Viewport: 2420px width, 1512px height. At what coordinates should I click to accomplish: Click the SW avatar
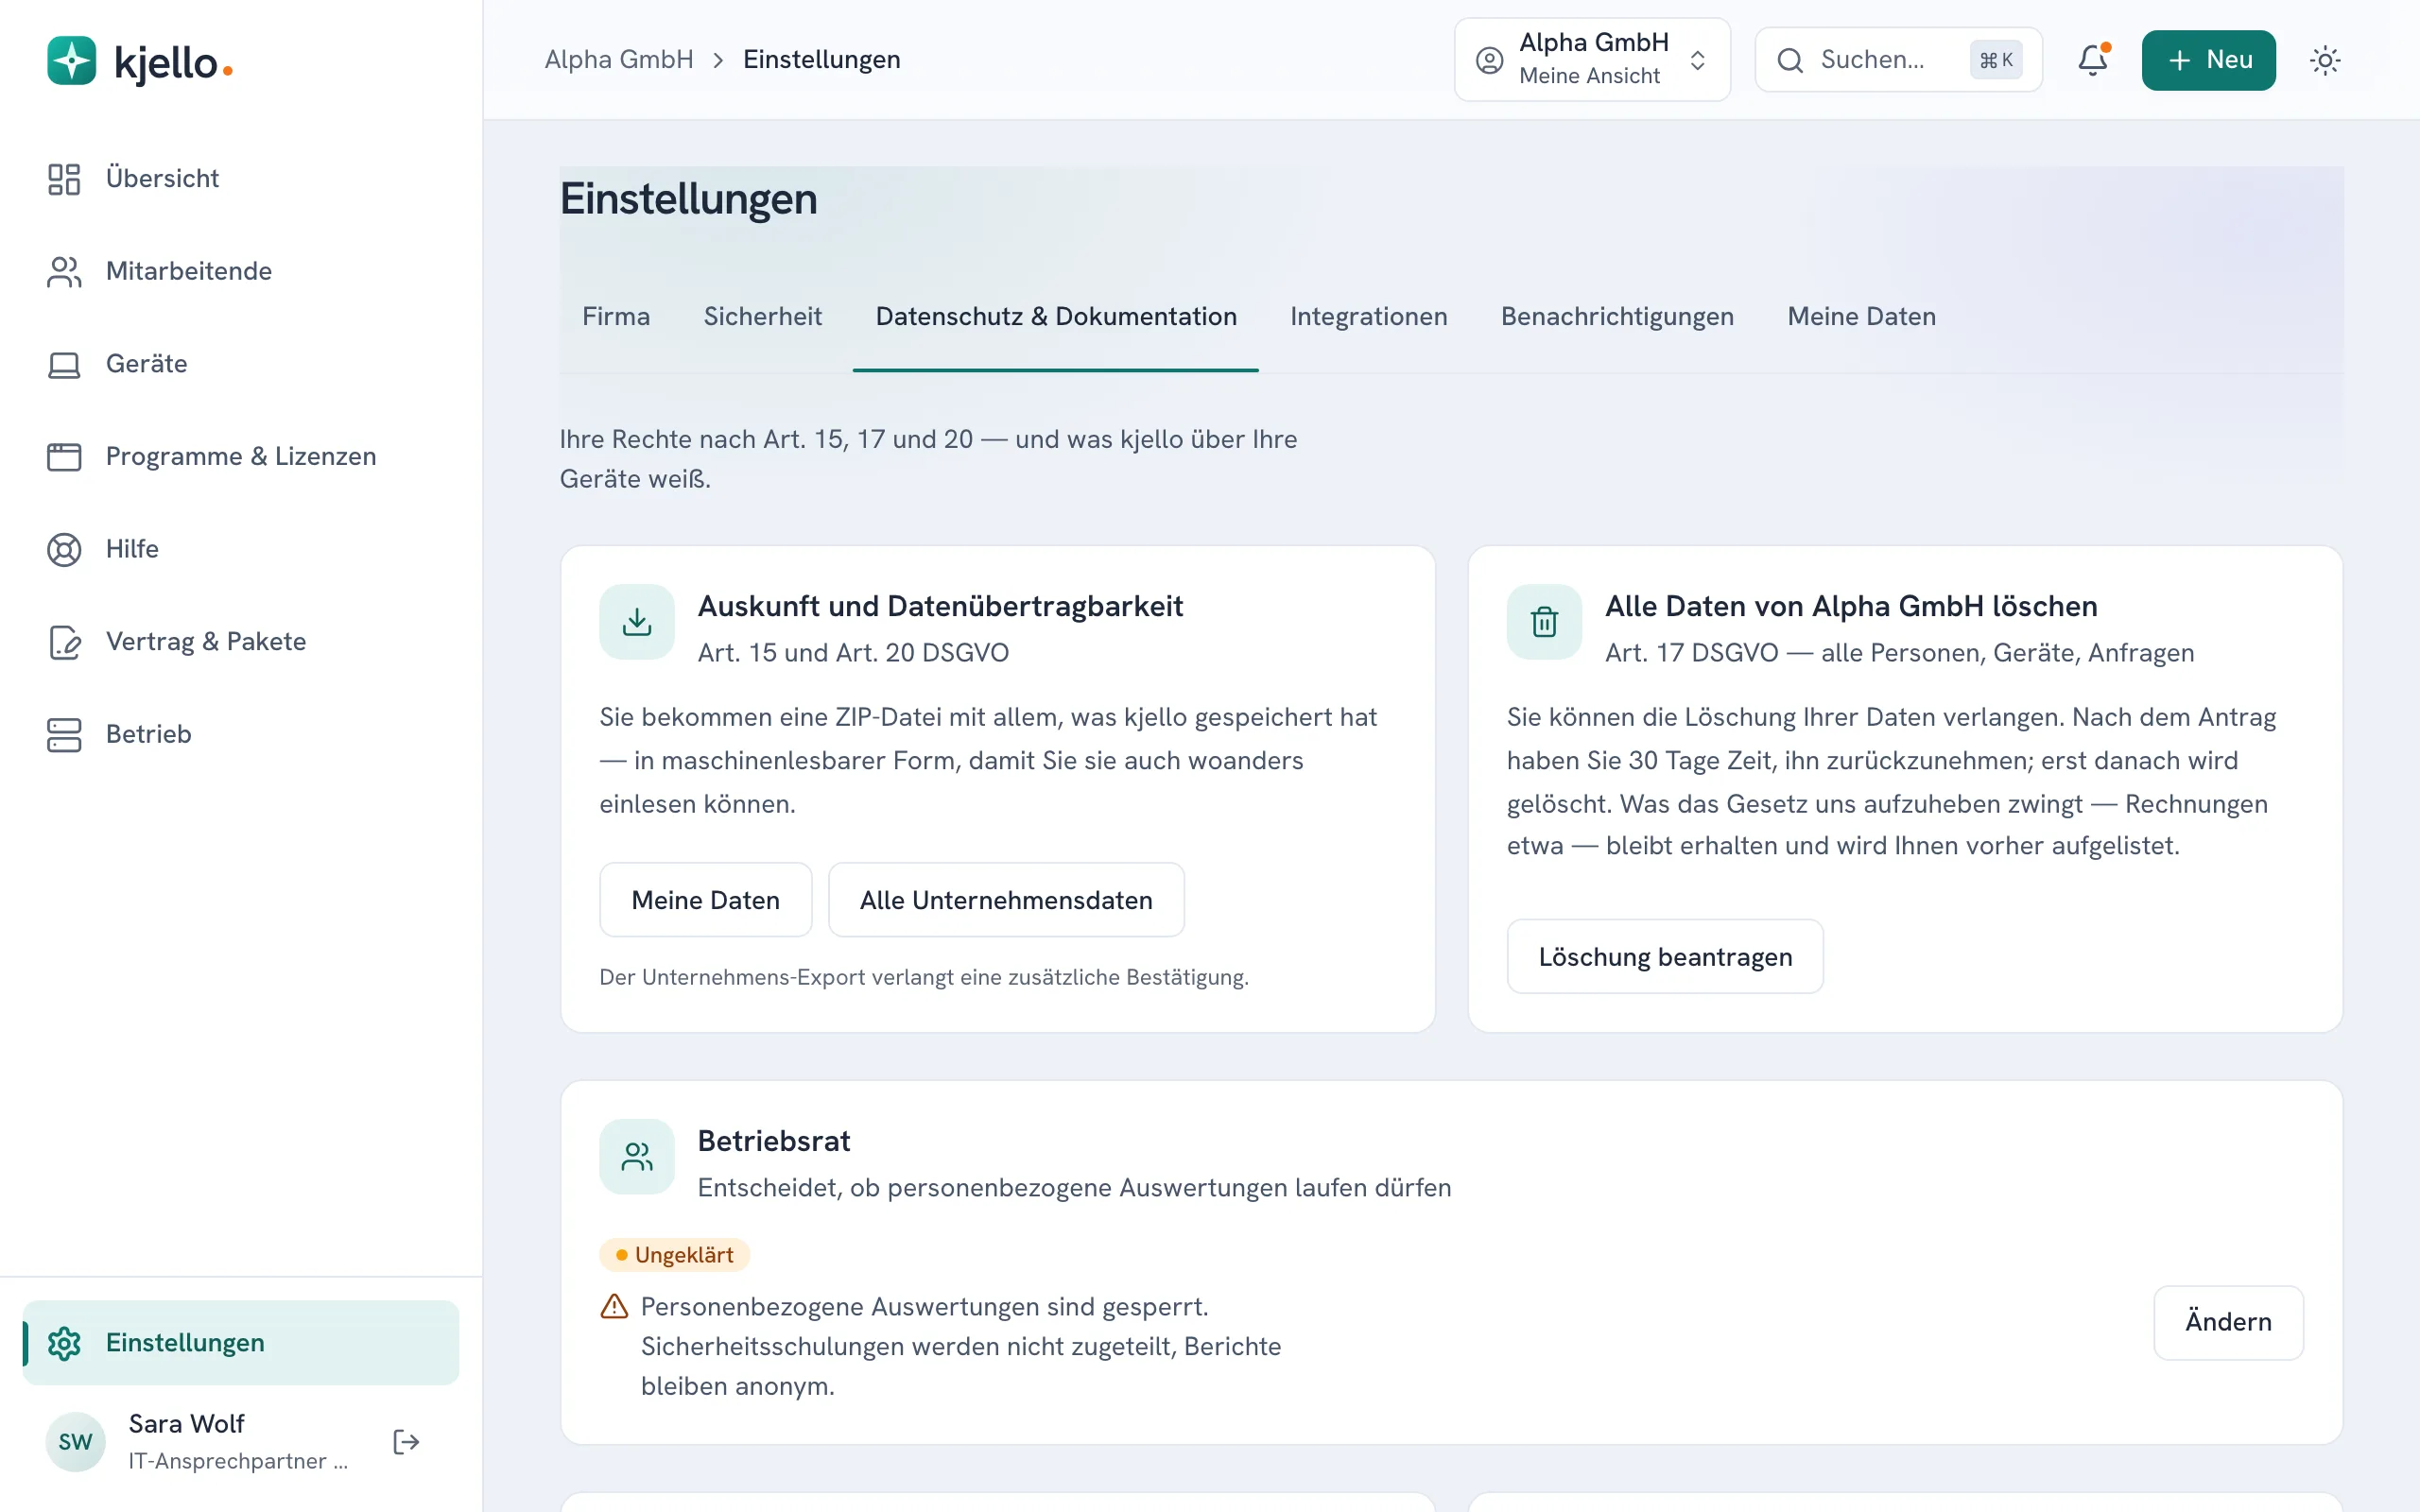(75, 1442)
